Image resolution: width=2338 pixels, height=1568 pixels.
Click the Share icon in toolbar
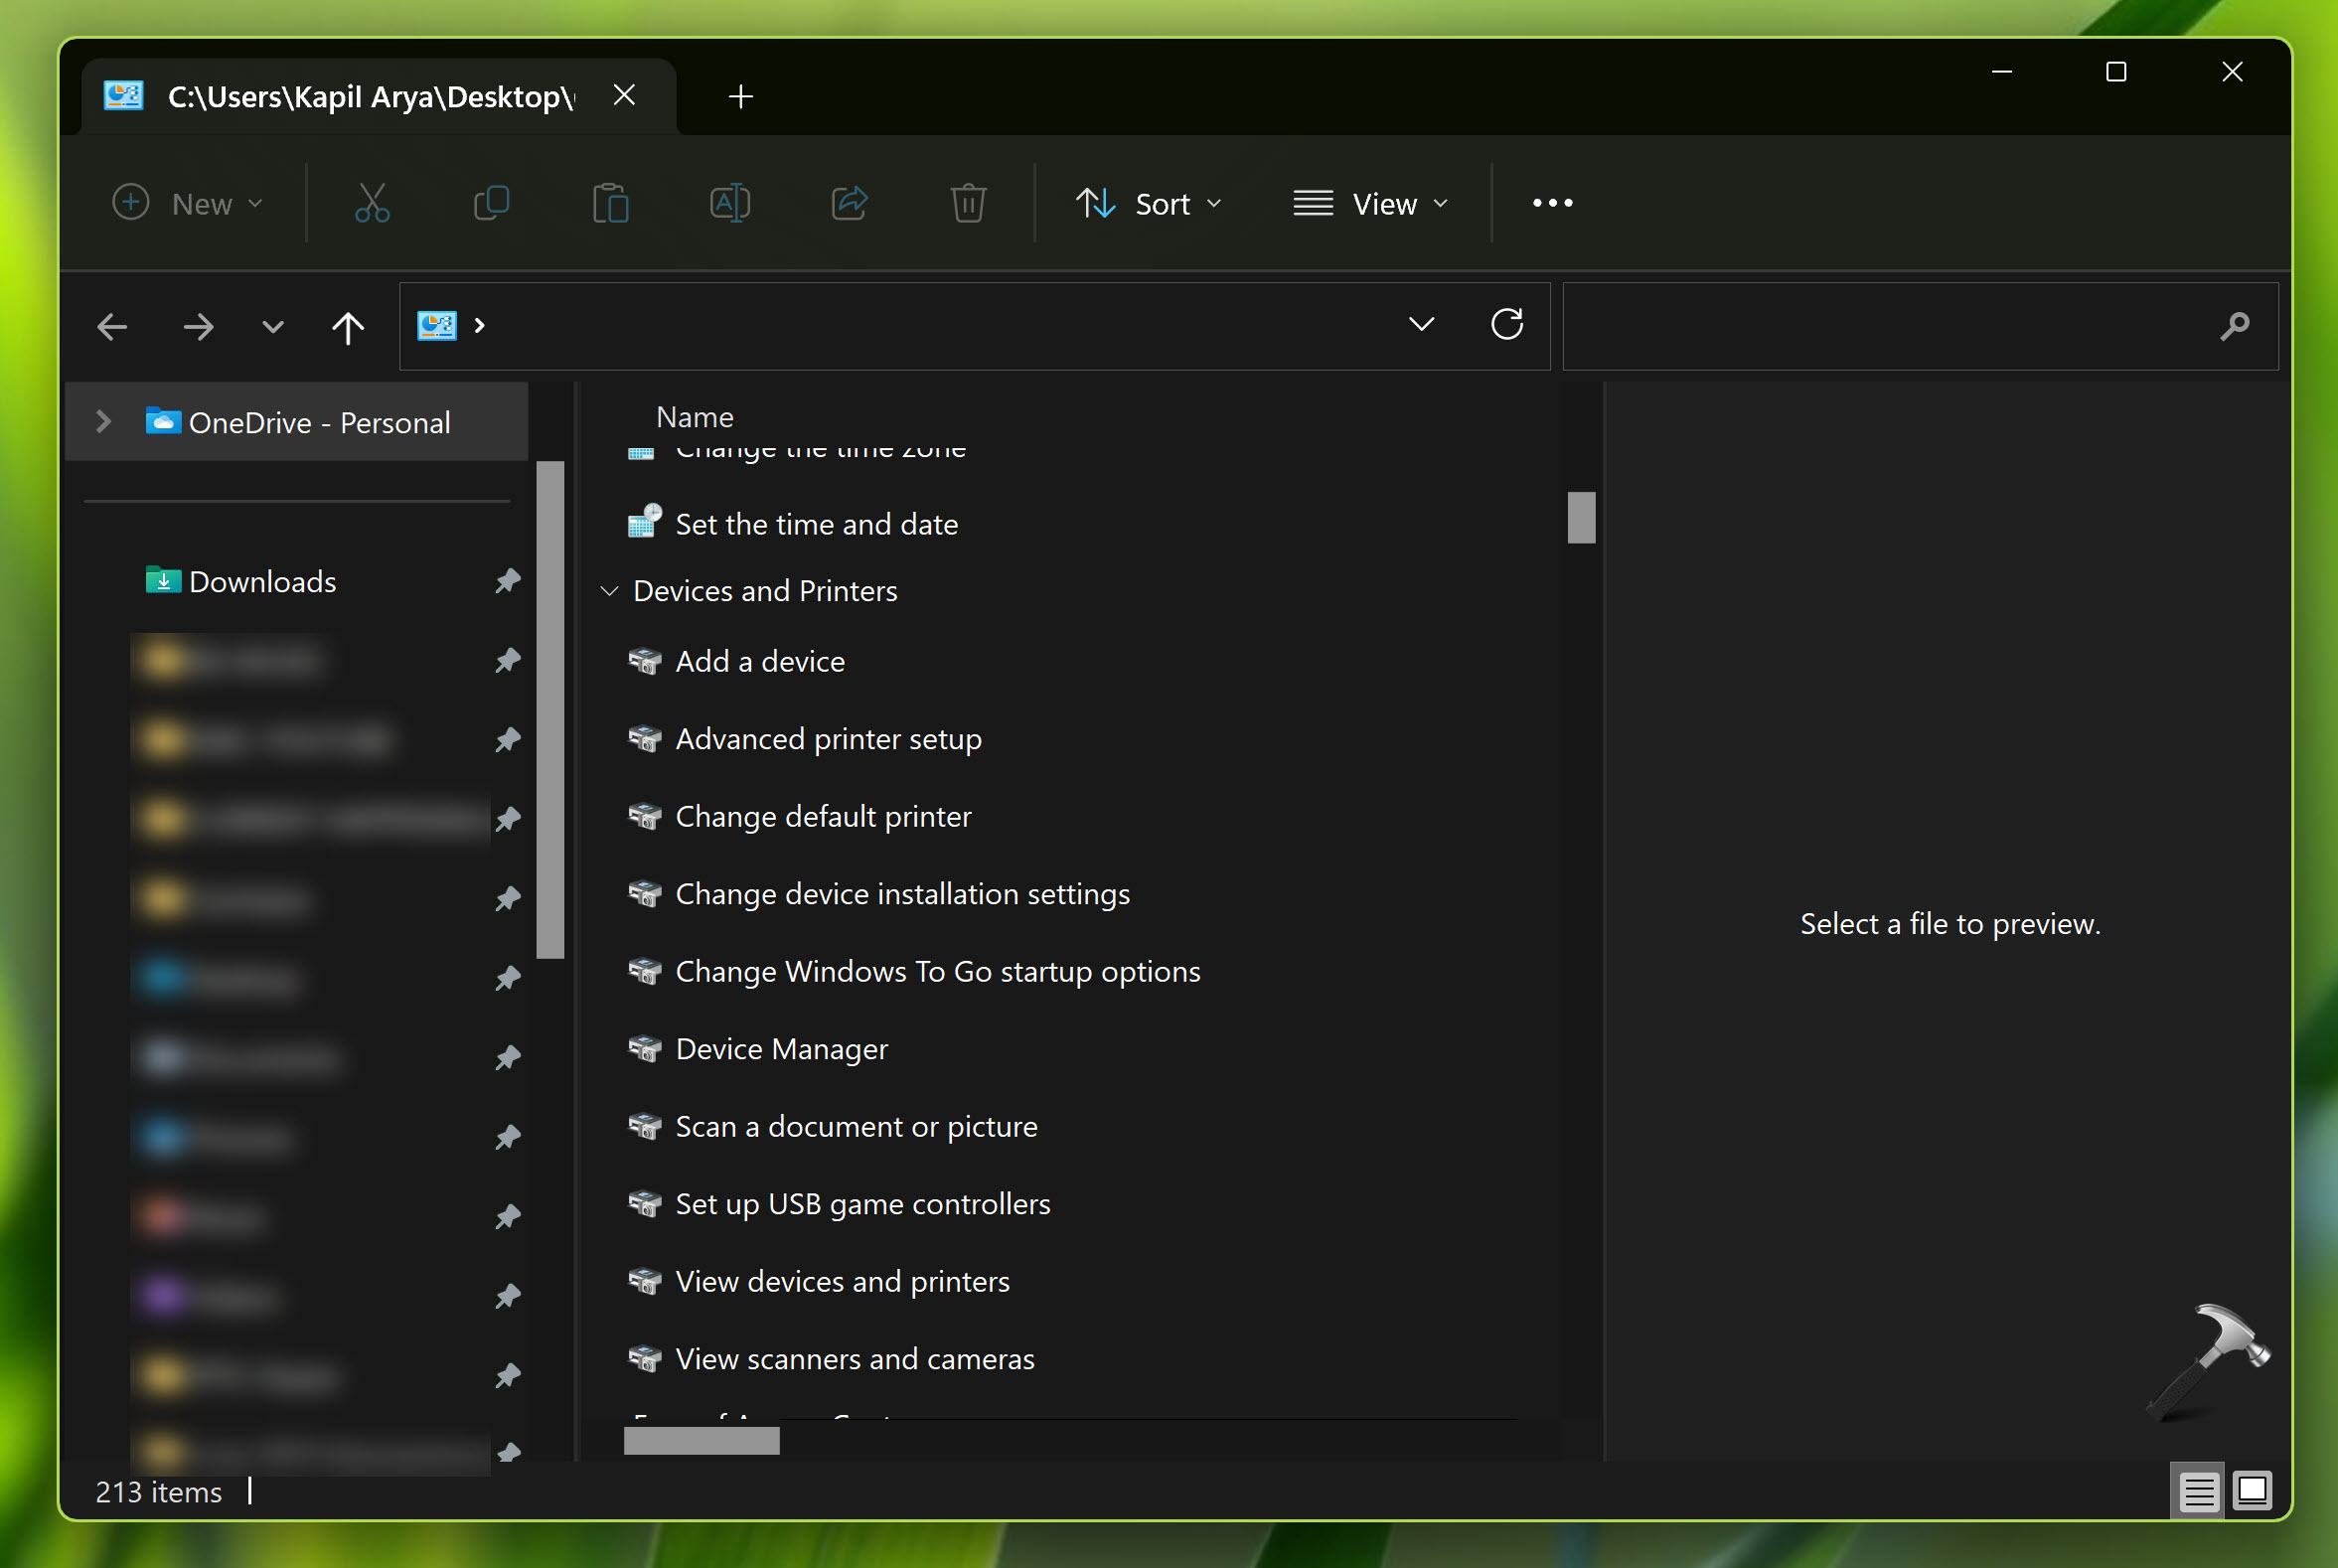(849, 203)
